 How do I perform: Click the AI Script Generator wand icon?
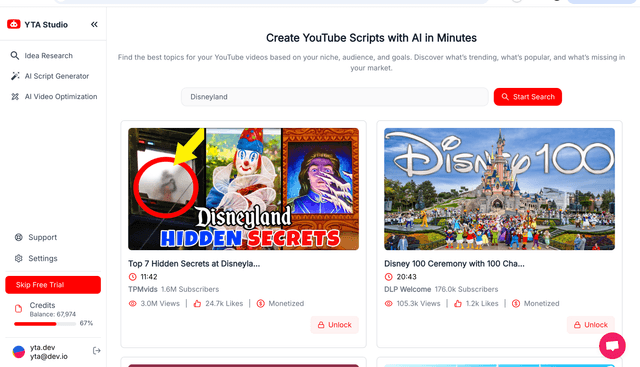coord(15,76)
